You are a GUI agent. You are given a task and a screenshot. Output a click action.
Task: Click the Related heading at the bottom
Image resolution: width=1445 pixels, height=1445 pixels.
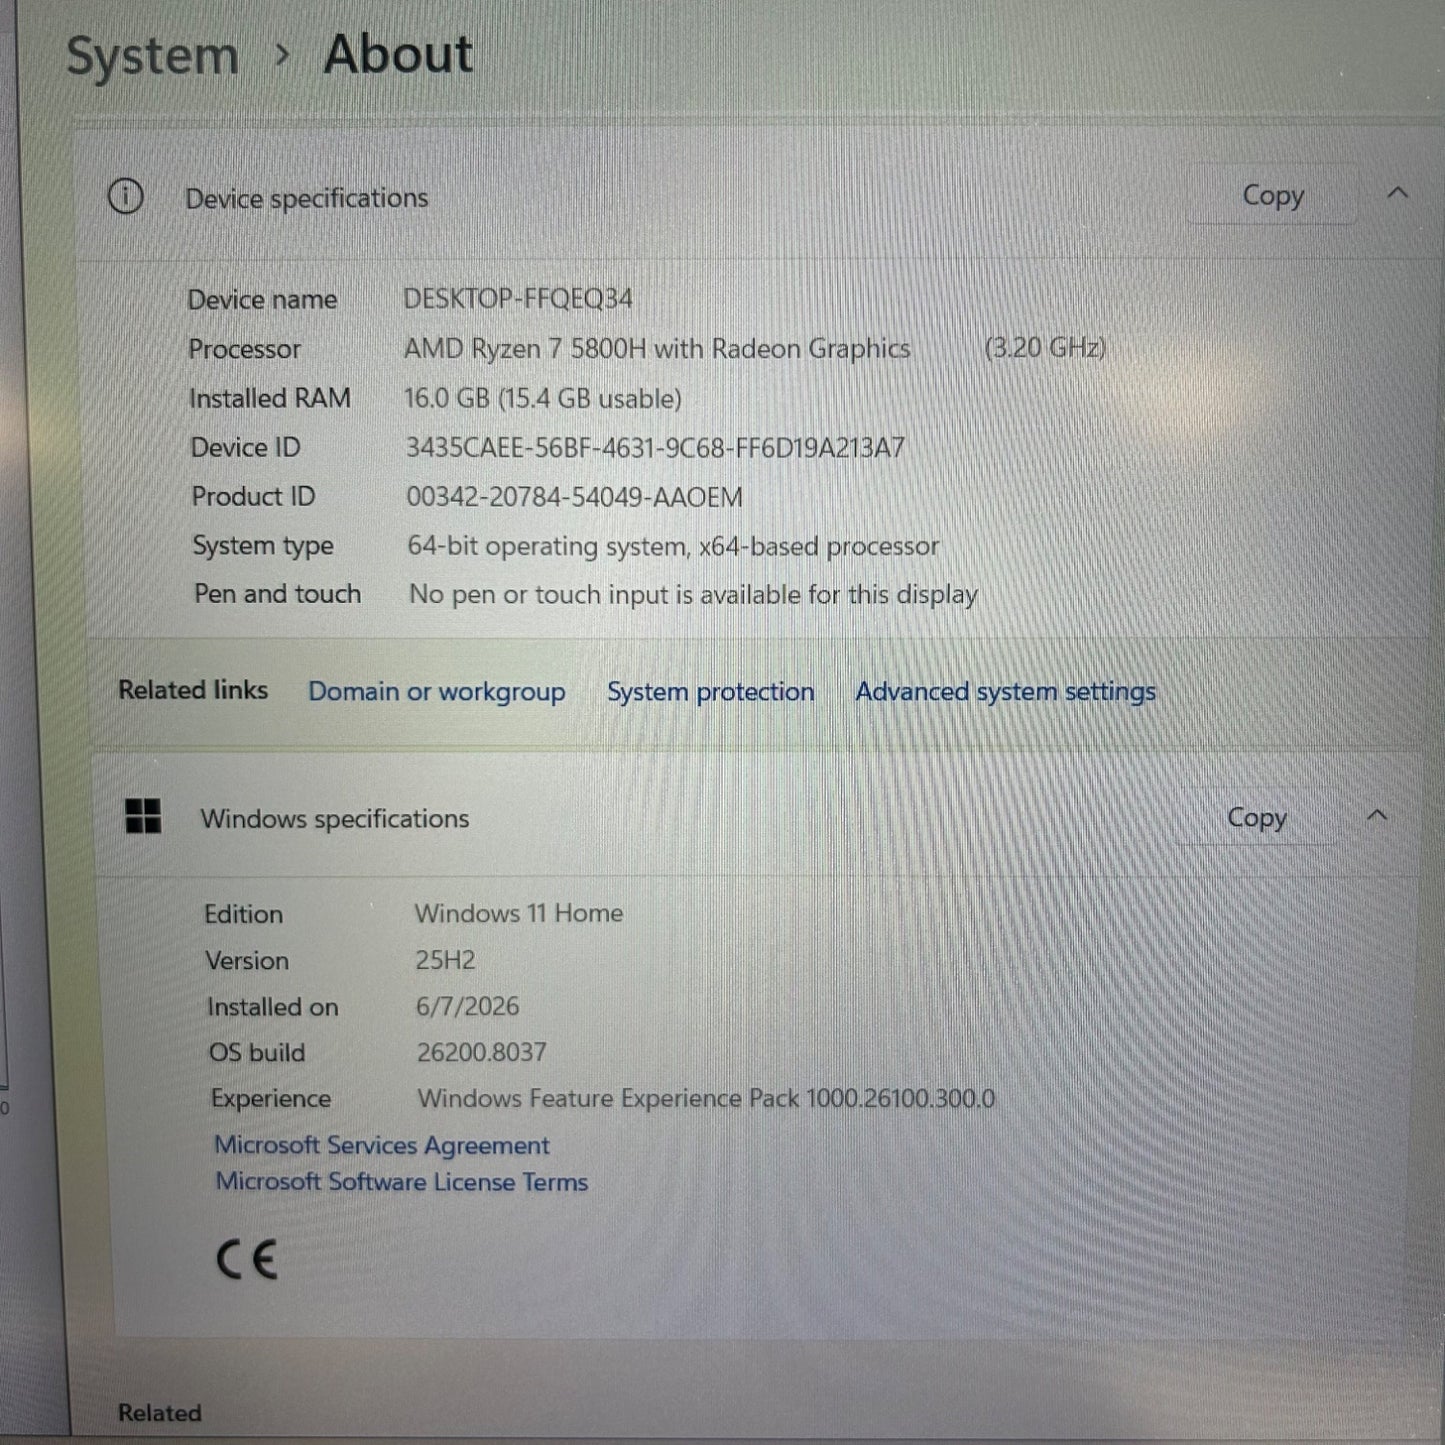tap(159, 1413)
